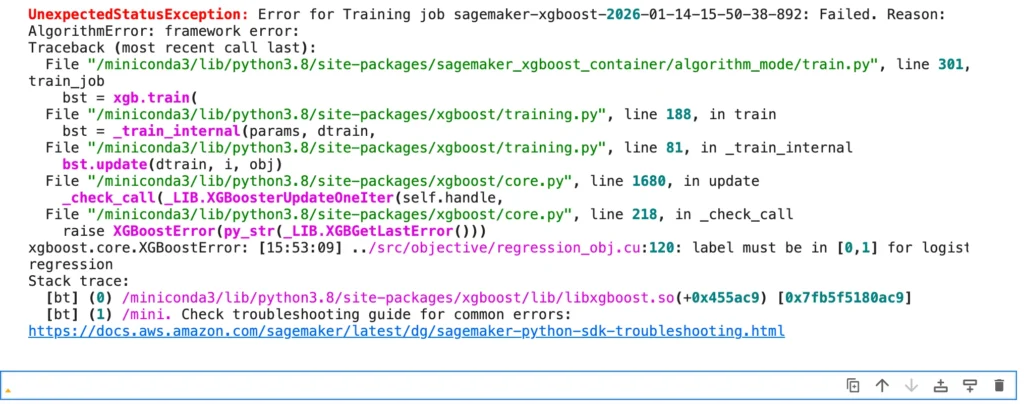Click the small orange triangle in the empty cell
The width and height of the screenshot is (1024, 404).
(x=8, y=389)
